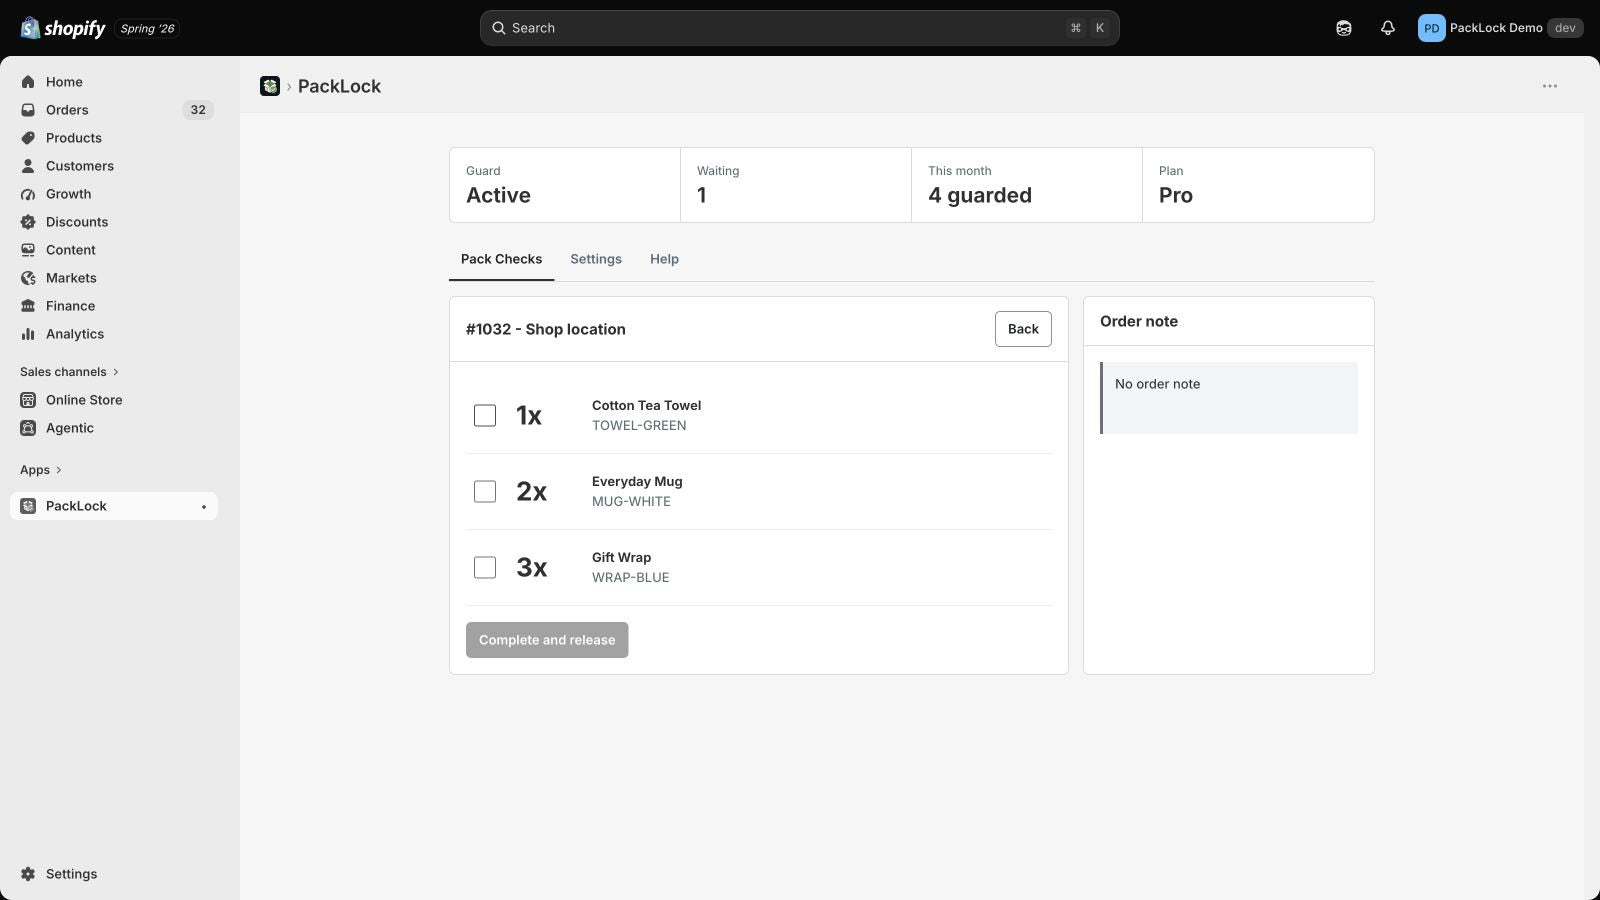The image size is (1600, 900).
Task: Open the Sidekick assistant icon in top bar
Action: [x=1344, y=28]
